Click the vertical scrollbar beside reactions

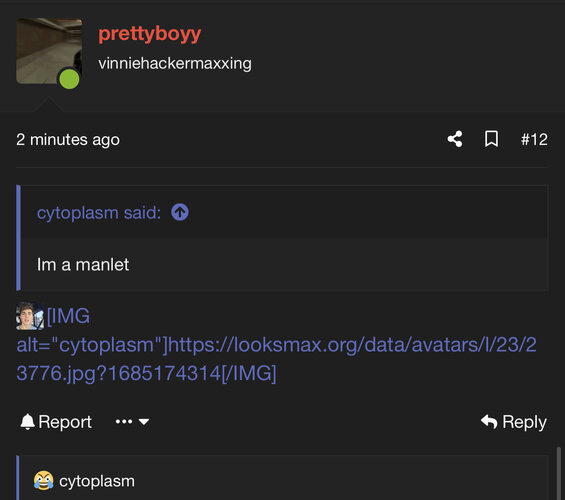tap(558, 473)
